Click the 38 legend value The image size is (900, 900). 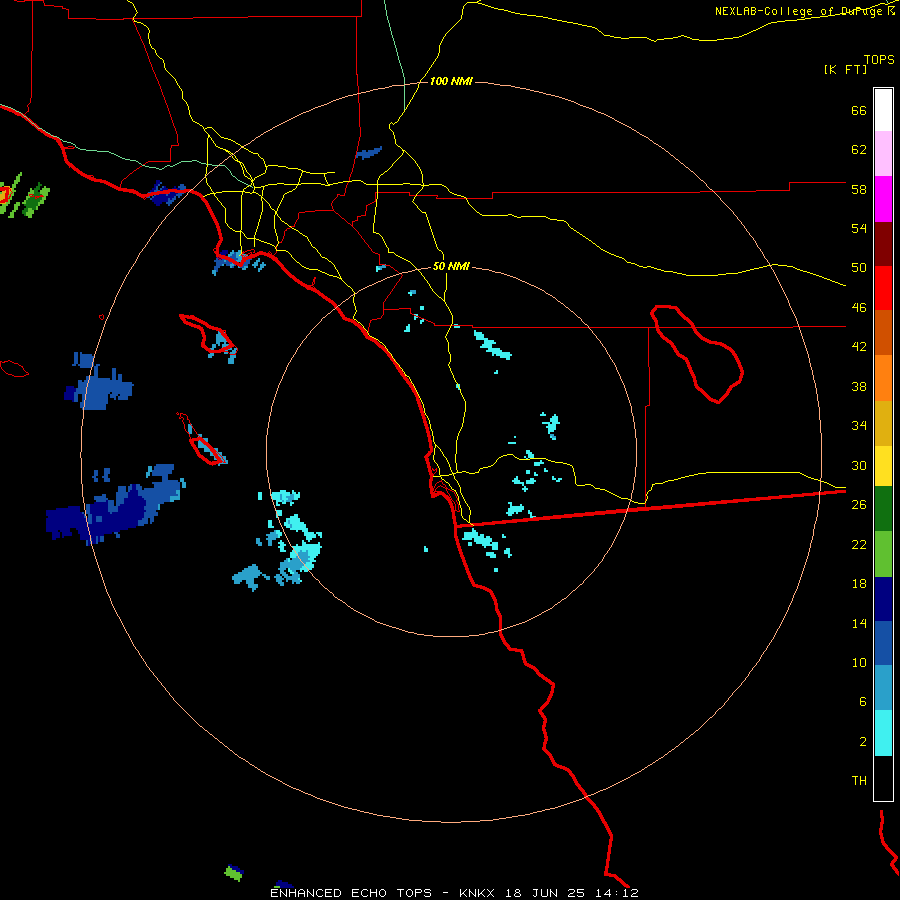(x=859, y=386)
